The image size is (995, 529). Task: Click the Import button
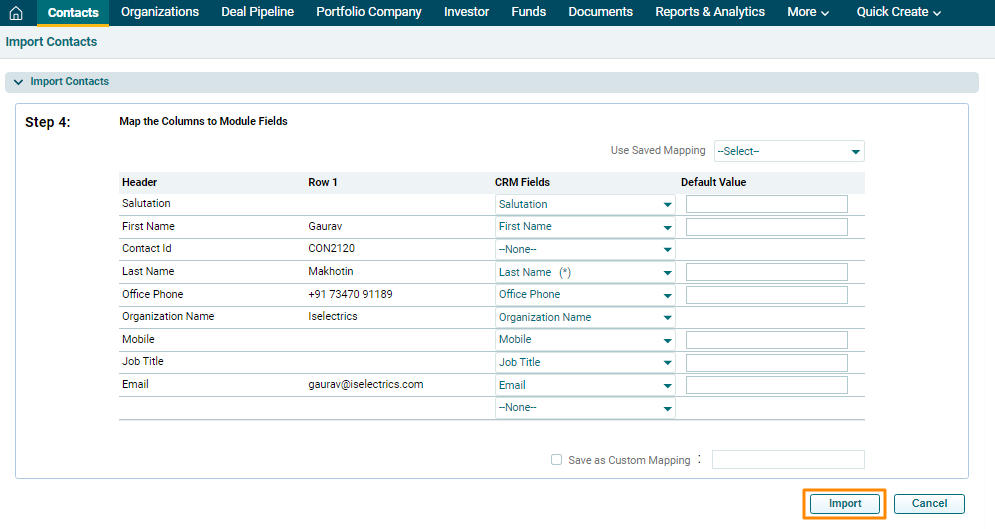tap(844, 504)
